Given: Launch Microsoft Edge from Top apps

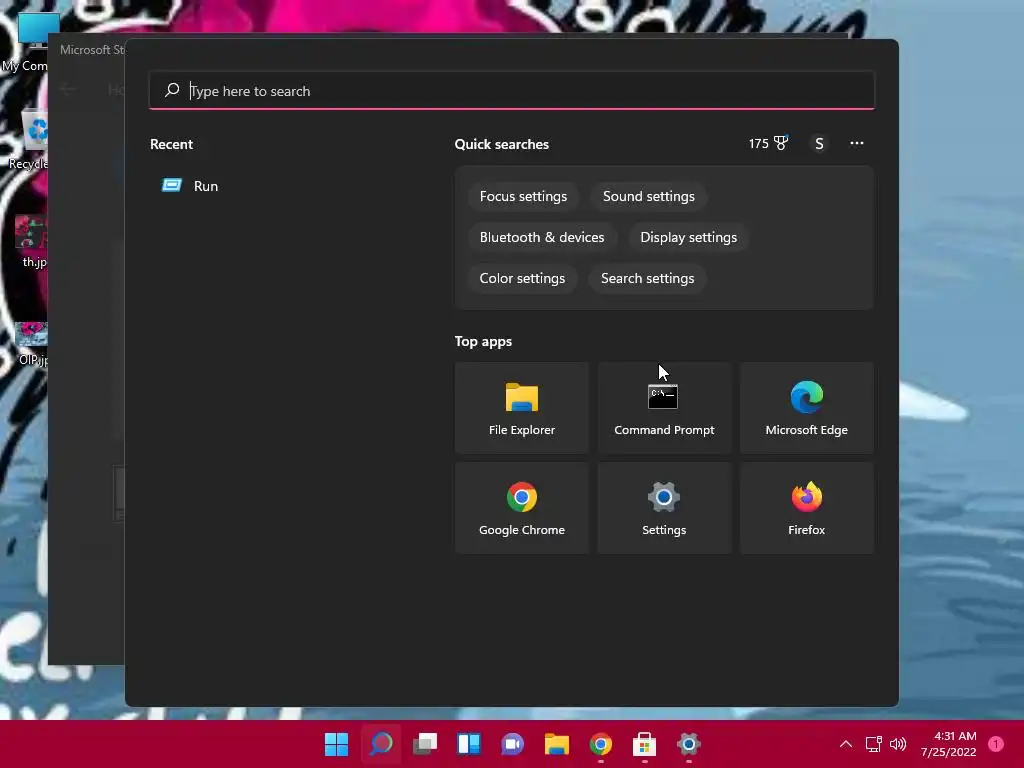Looking at the screenshot, I should 807,408.
